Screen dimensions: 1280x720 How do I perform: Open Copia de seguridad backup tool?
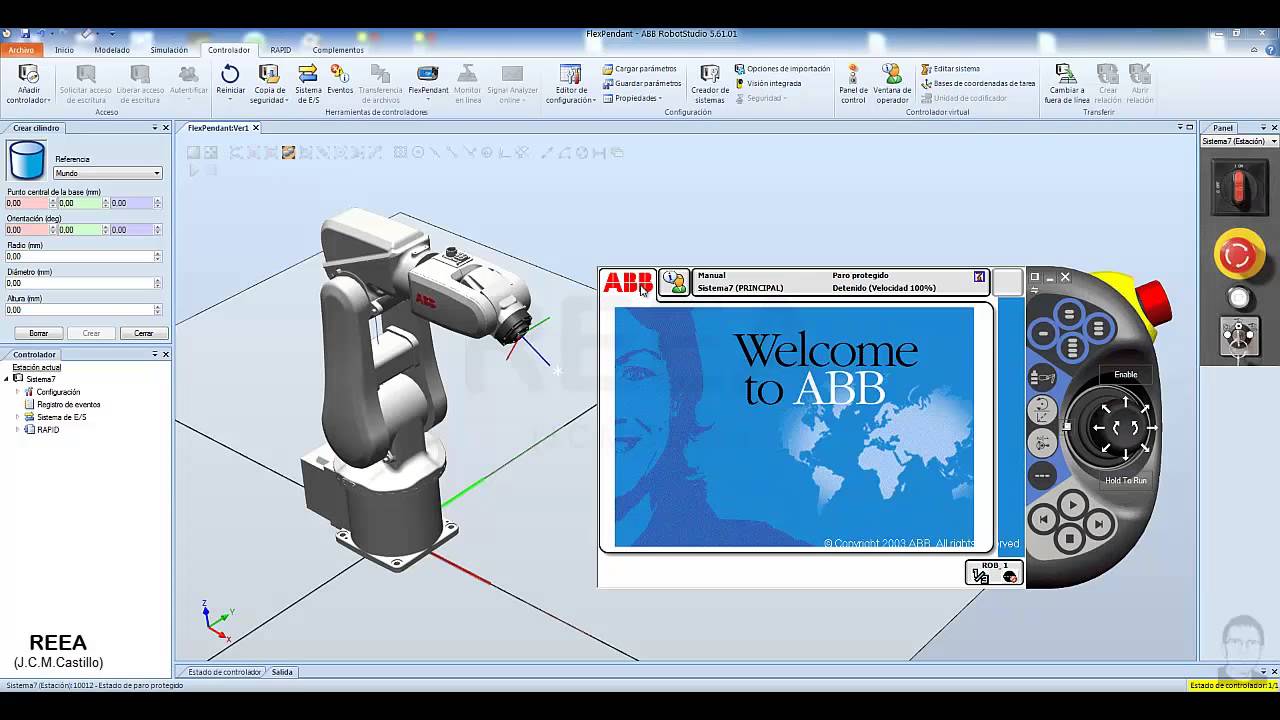268,84
